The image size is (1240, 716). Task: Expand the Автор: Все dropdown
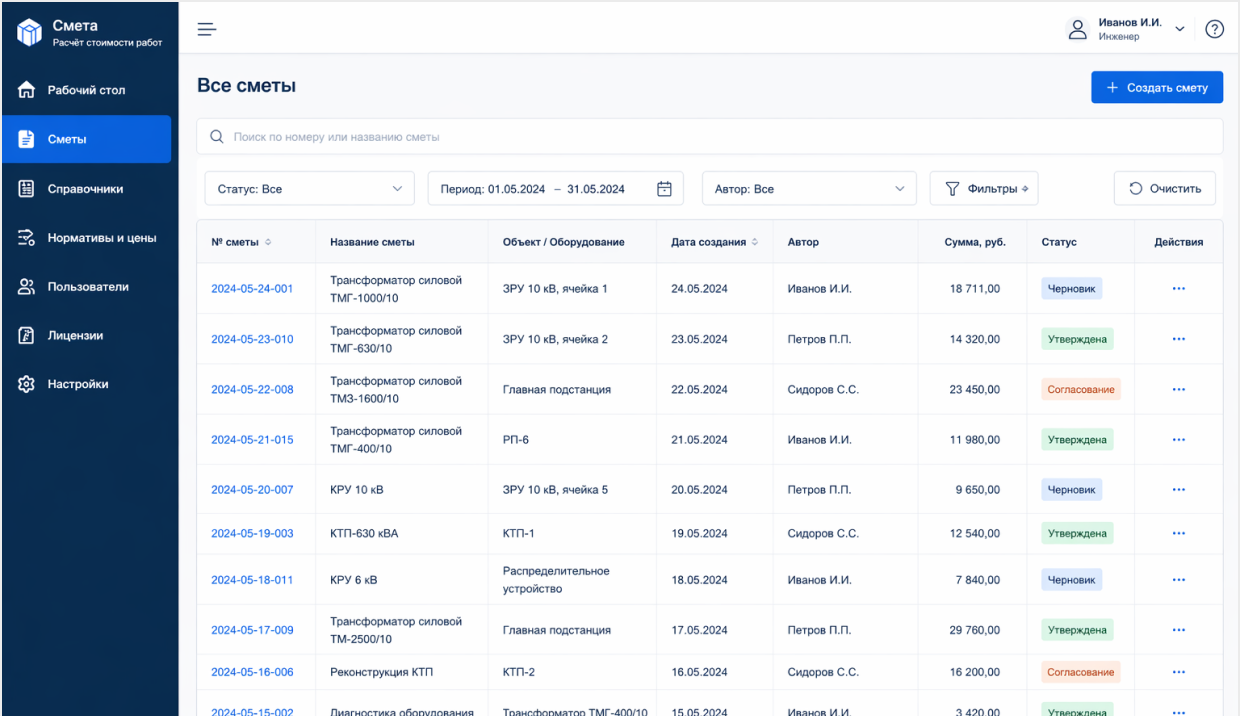(808, 189)
